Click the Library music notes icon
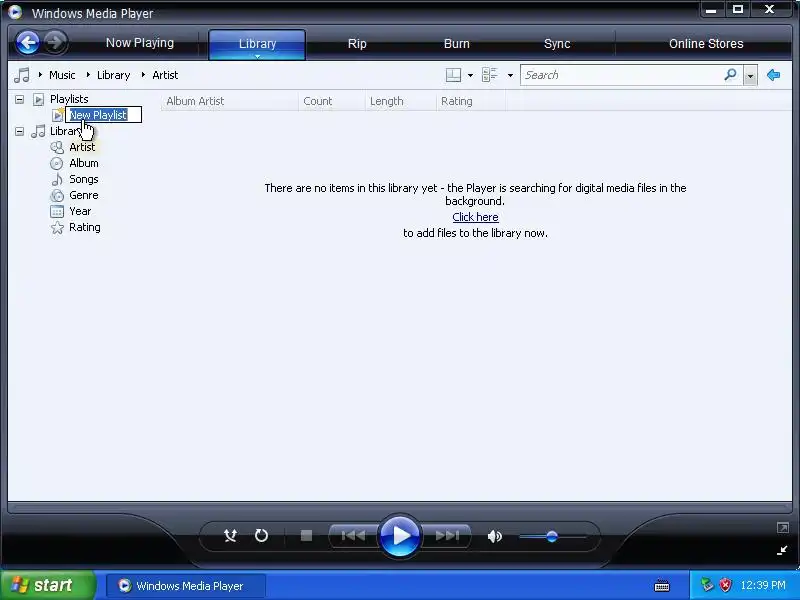 38,131
